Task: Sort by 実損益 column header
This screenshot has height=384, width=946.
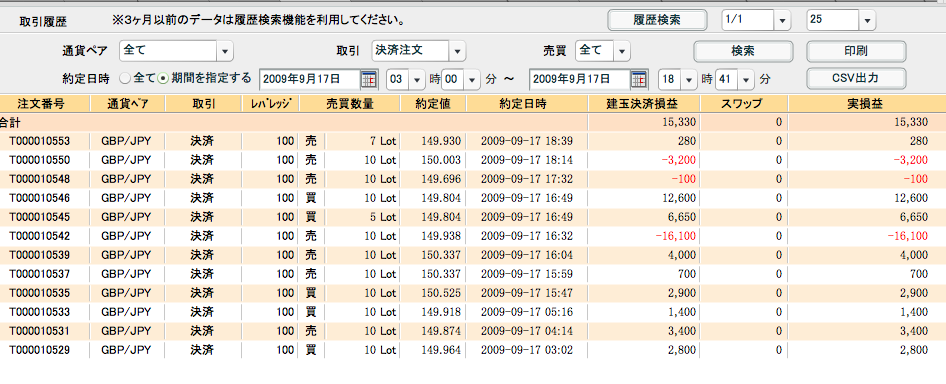Action: [867, 103]
